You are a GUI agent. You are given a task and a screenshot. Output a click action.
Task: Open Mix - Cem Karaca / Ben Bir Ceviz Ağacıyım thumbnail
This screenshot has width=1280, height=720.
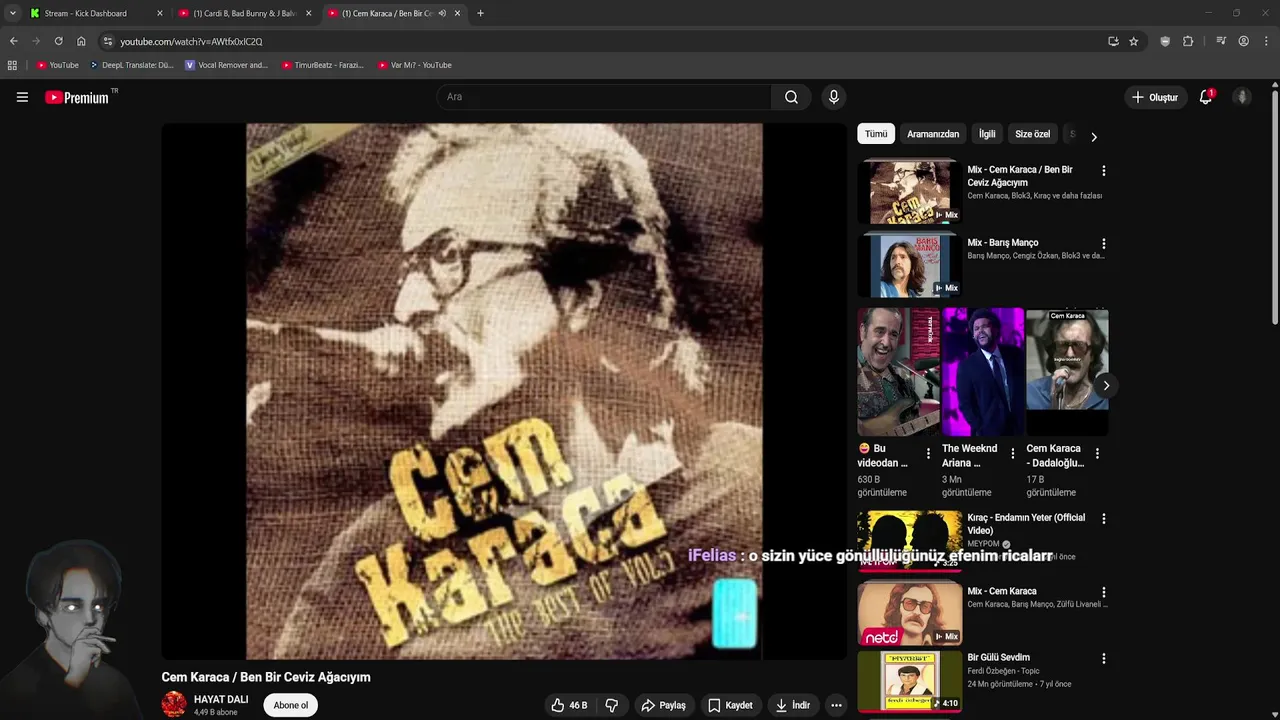[x=910, y=191]
